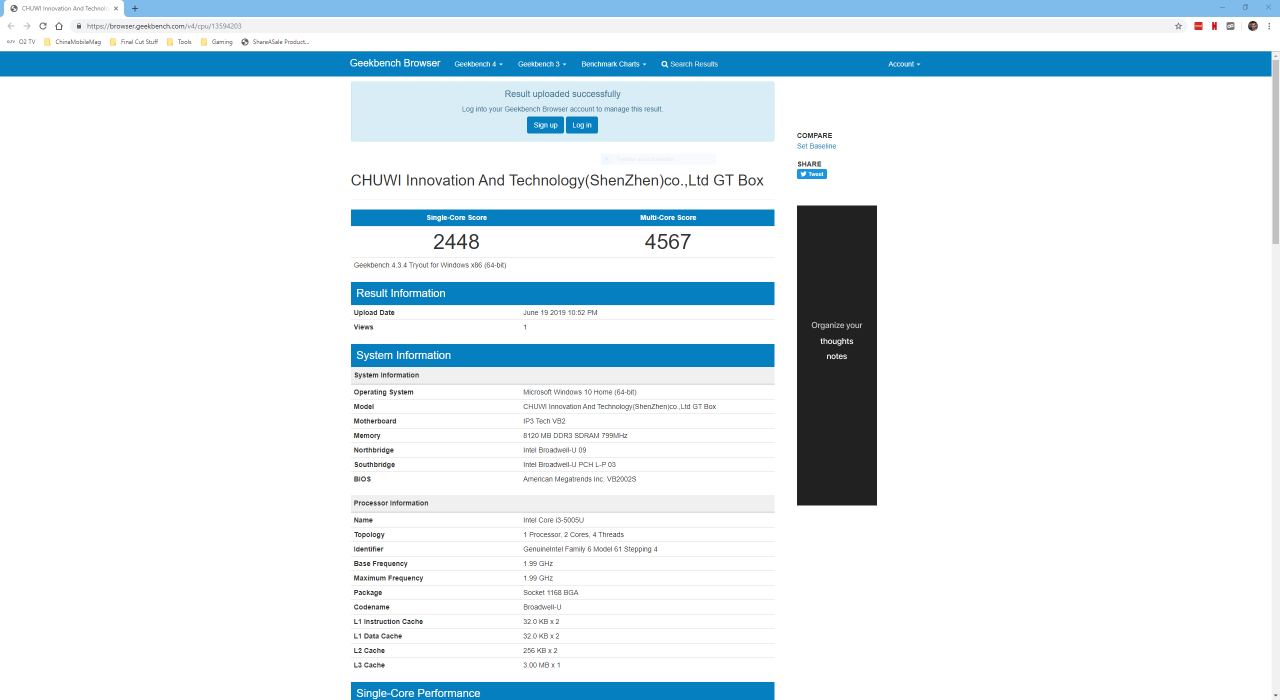The image size is (1280, 700).
Task: Open the Chrome three-dot menu
Action: pyautogui.click(x=1269, y=26)
